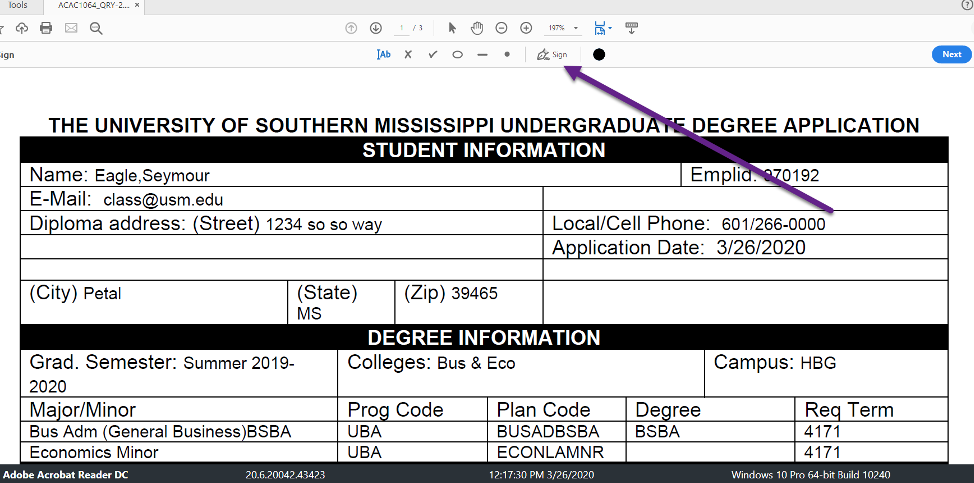Click the Degree cell value BSBA
This screenshot has height=483, width=974.
coord(657,431)
